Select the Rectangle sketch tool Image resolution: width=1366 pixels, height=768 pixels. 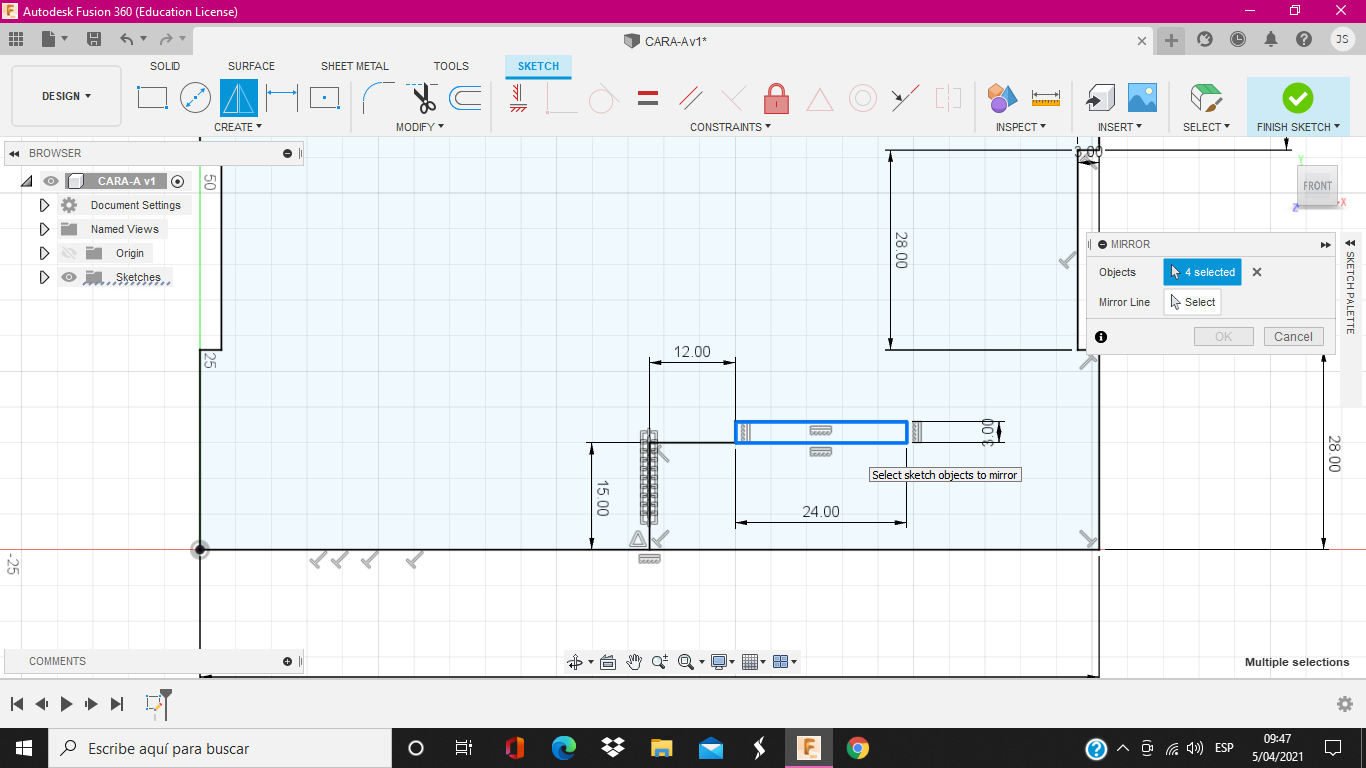click(152, 98)
